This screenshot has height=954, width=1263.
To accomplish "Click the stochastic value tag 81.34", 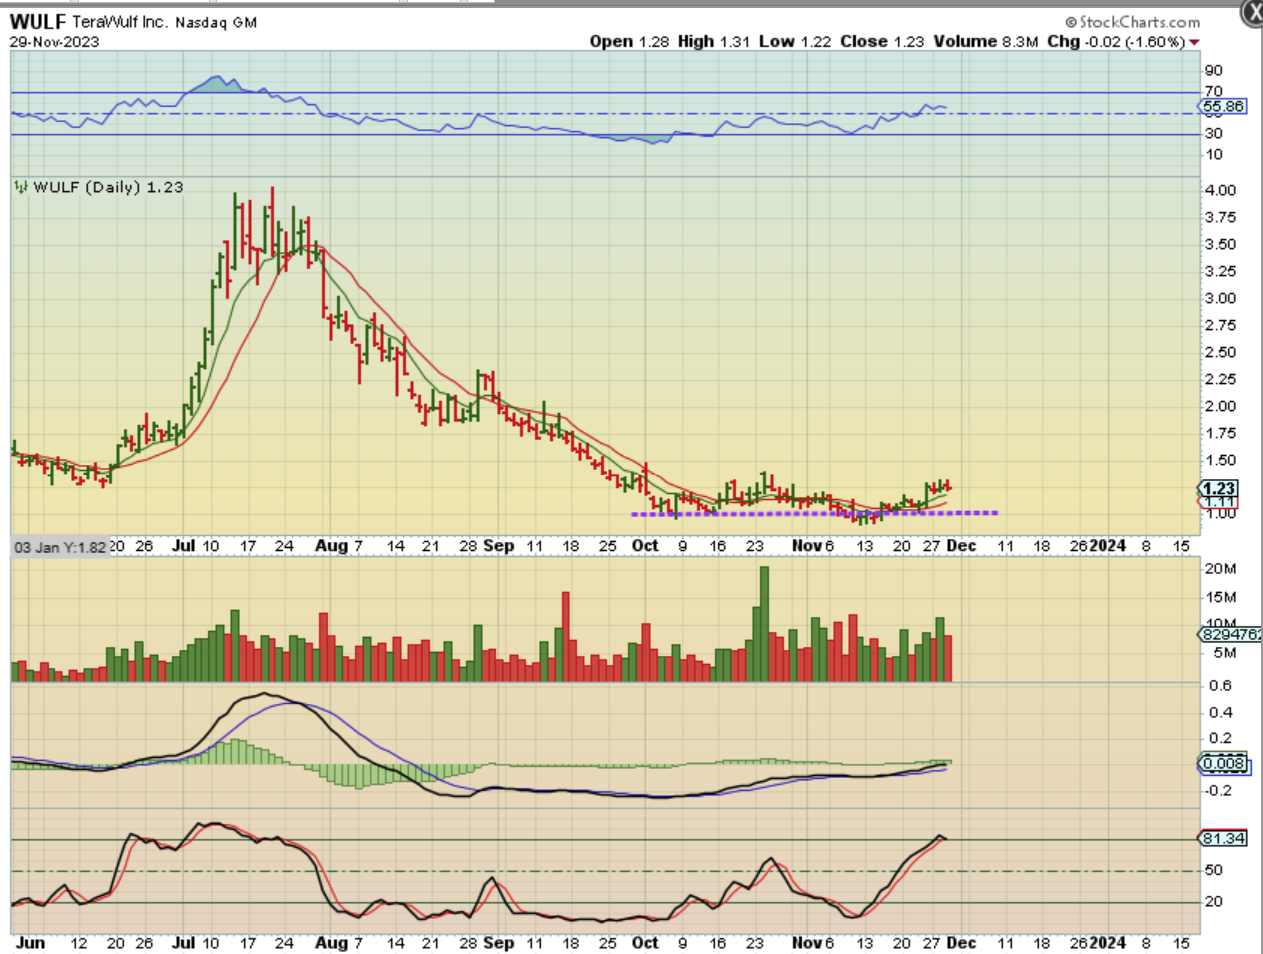I will (x=1223, y=838).
